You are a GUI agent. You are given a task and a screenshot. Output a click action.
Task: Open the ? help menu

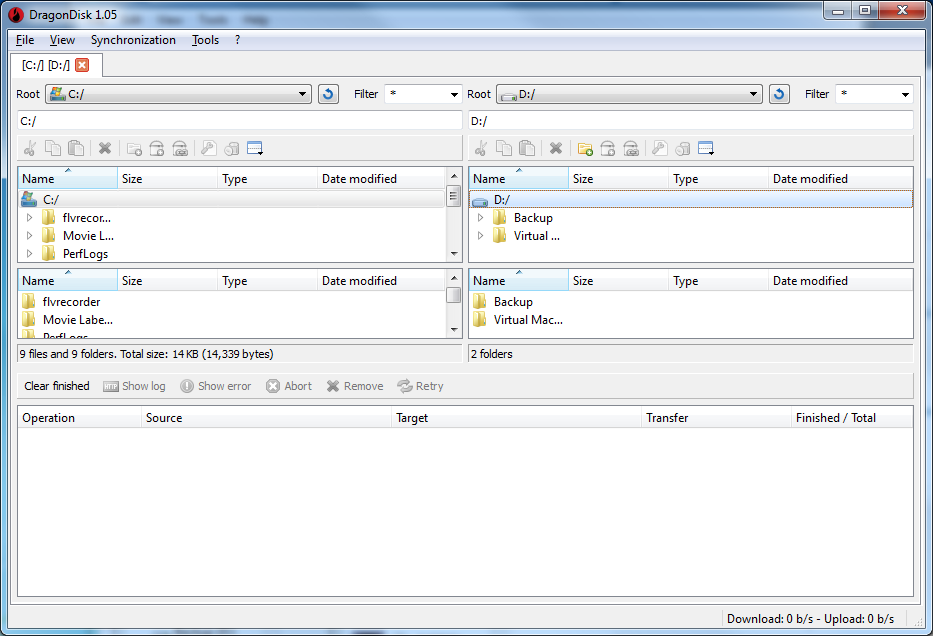point(237,40)
